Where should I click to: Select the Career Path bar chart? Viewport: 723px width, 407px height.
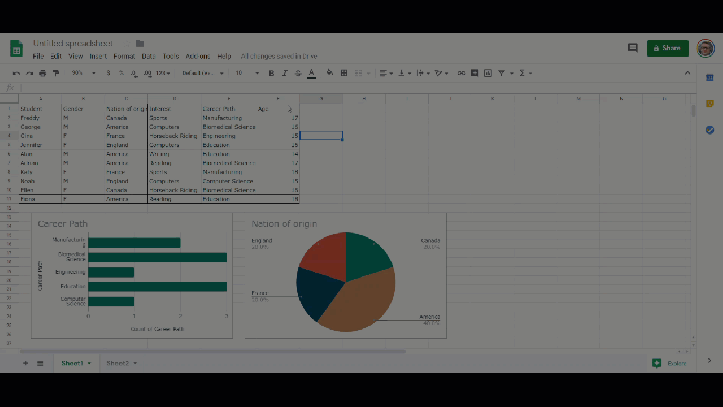(132, 275)
